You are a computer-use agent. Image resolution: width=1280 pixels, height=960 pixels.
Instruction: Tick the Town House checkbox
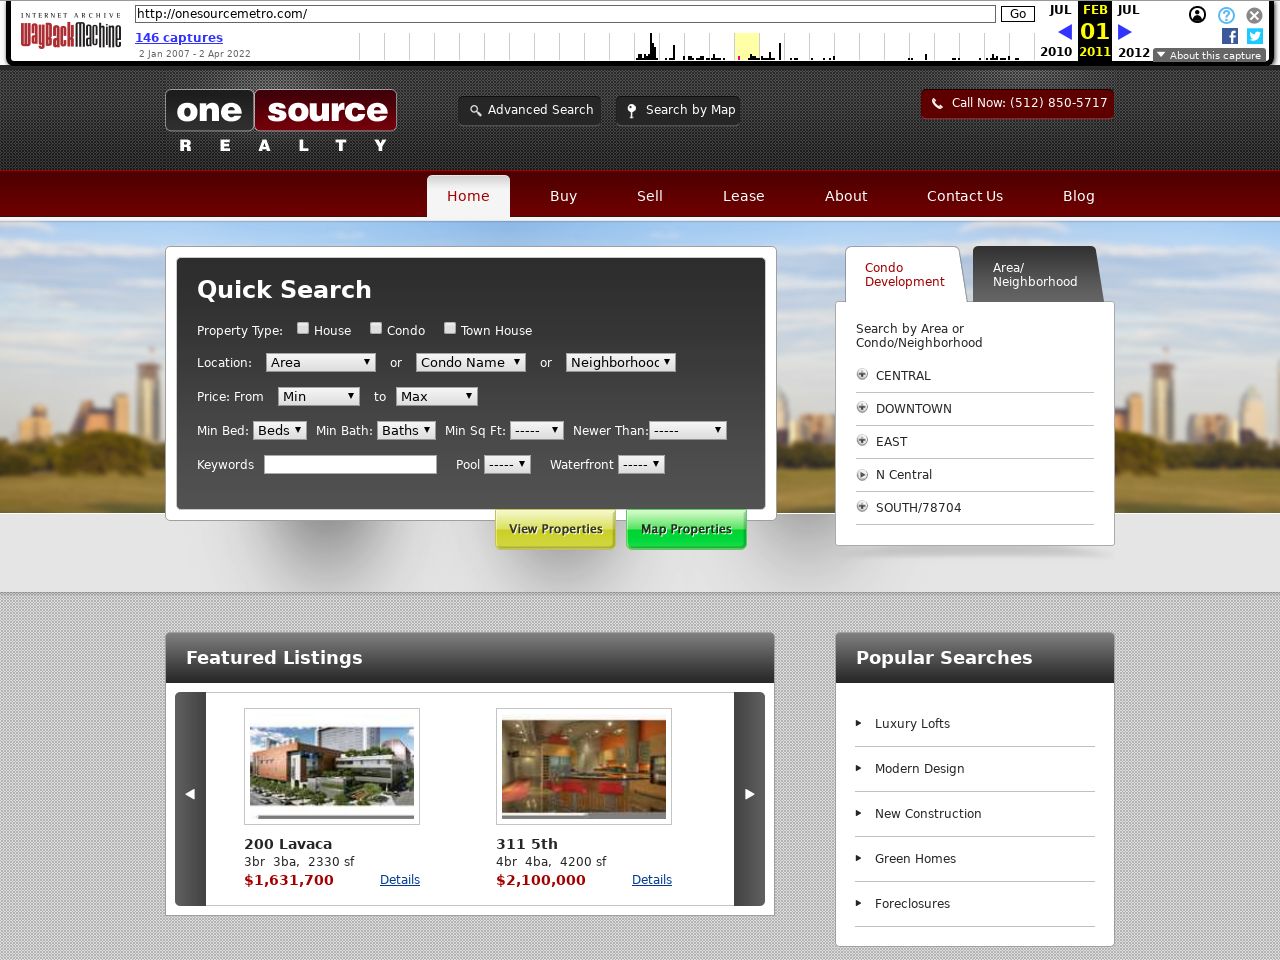(450, 328)
